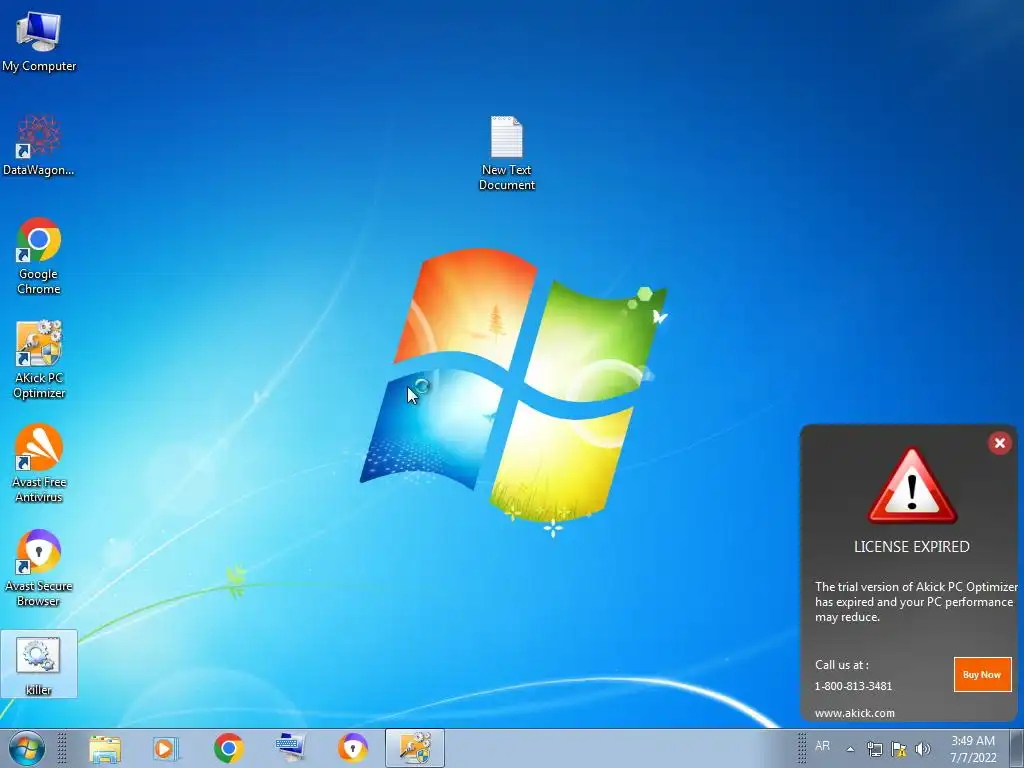Select the Google Chrome desktop shortcut
This screenshot has width=1024, height=768.
(39, 256)
